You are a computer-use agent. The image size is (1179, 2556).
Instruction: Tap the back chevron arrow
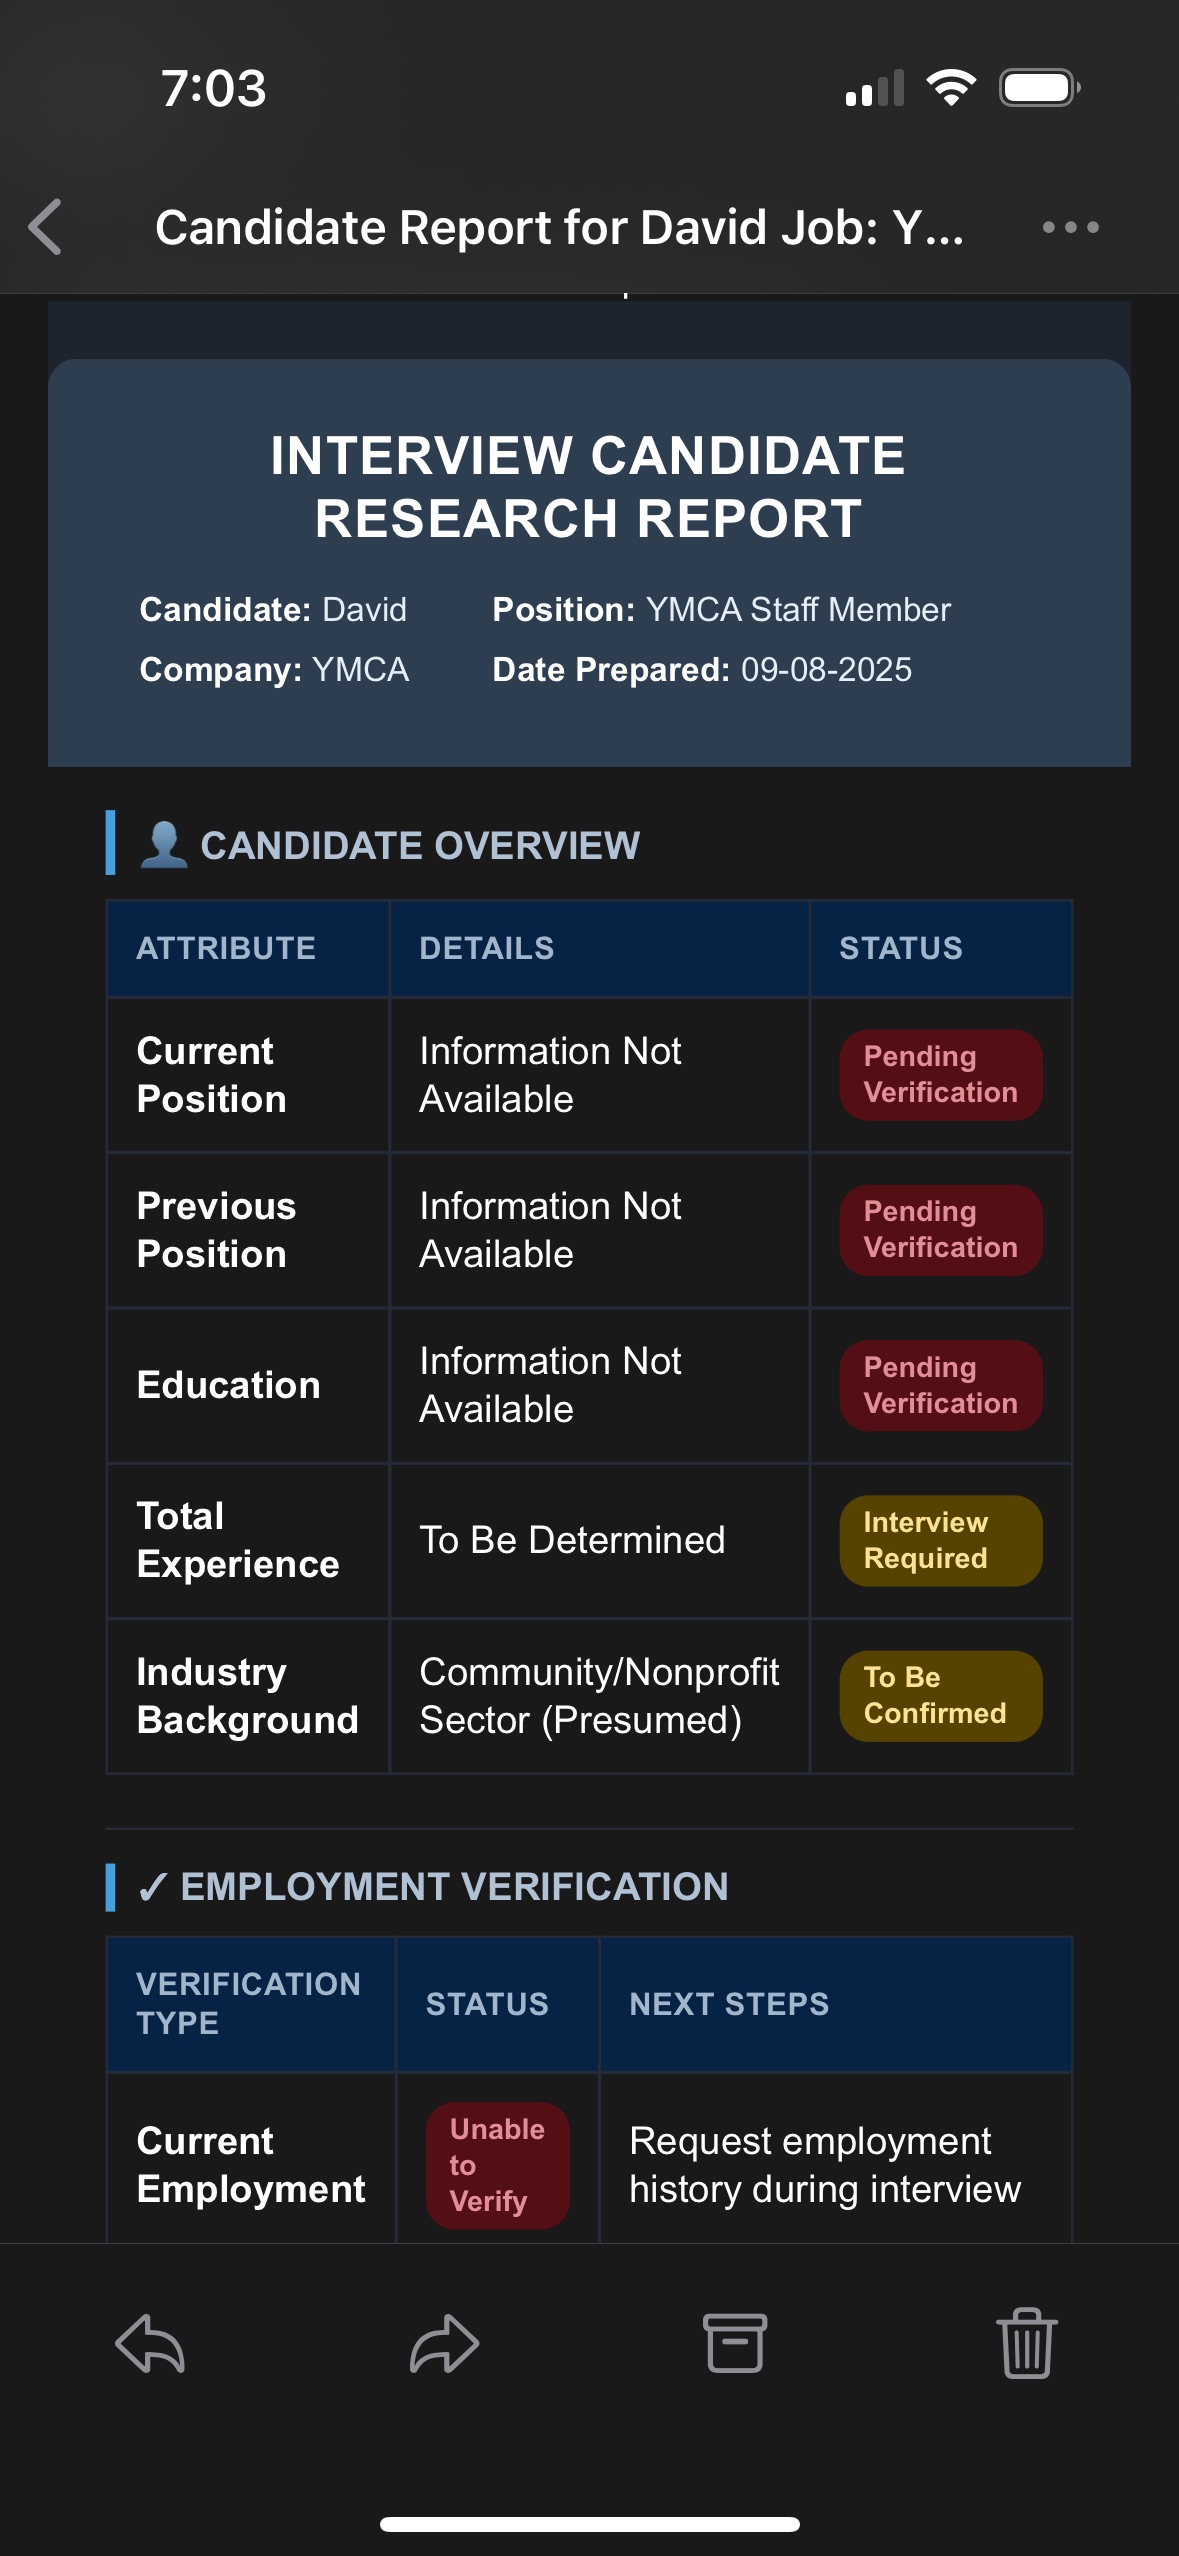(46, 227)
